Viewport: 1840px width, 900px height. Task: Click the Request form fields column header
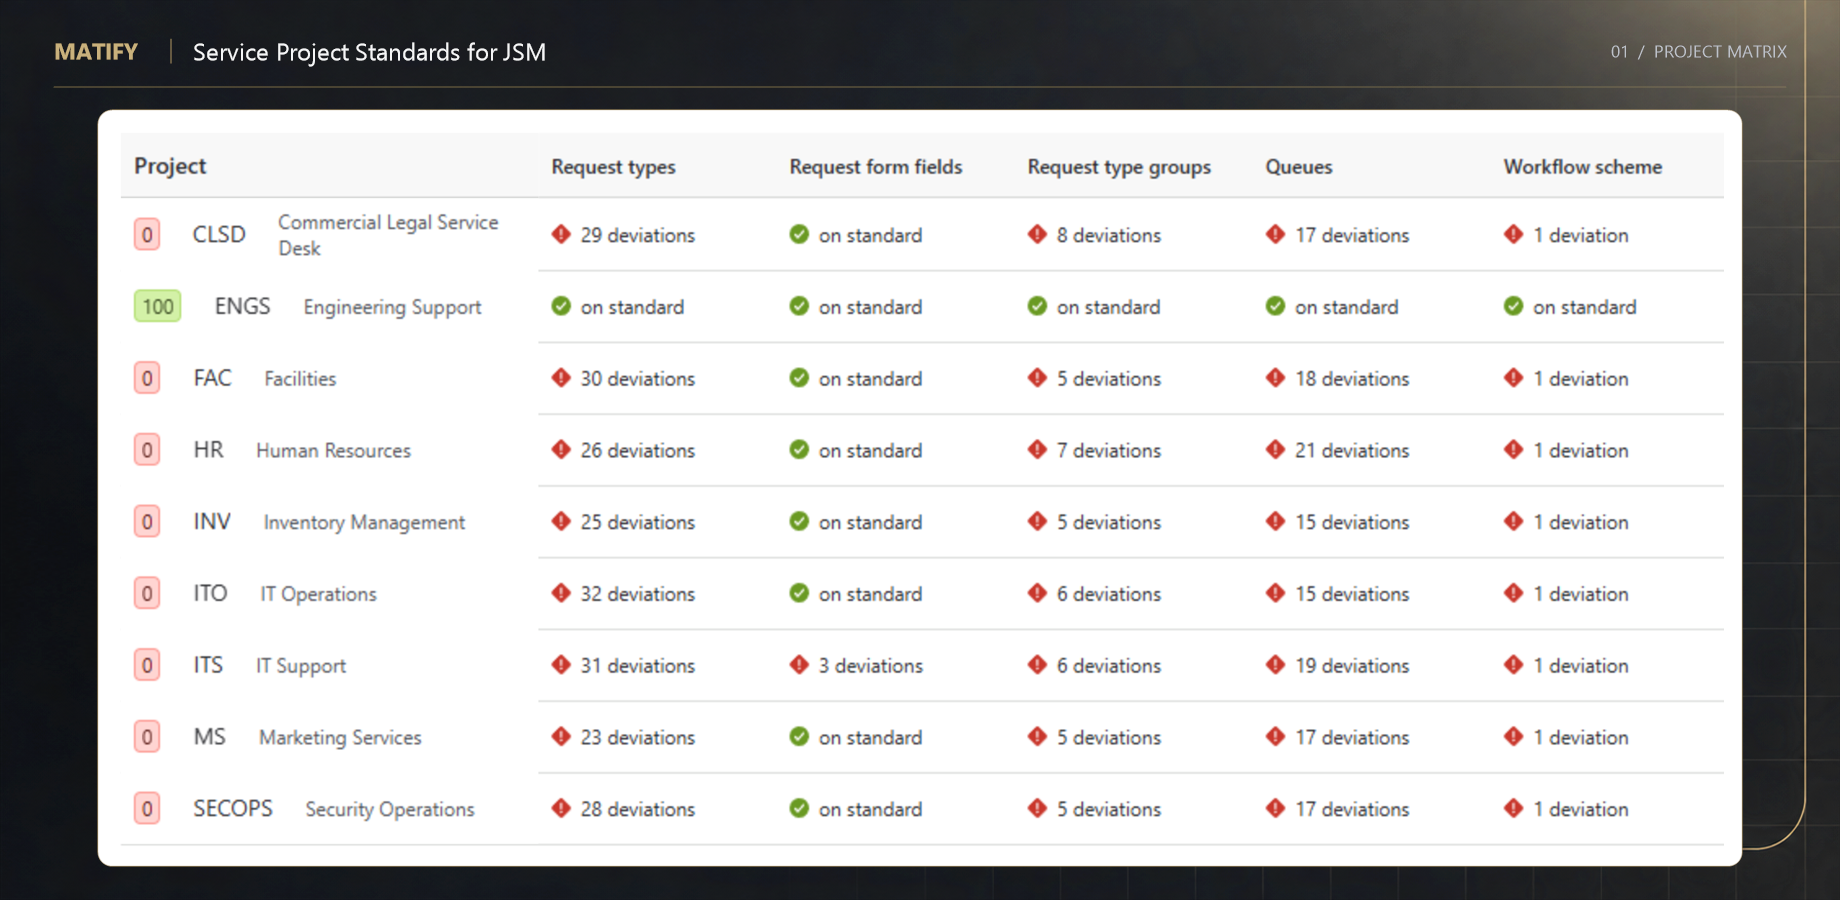[x=876, y=167]
